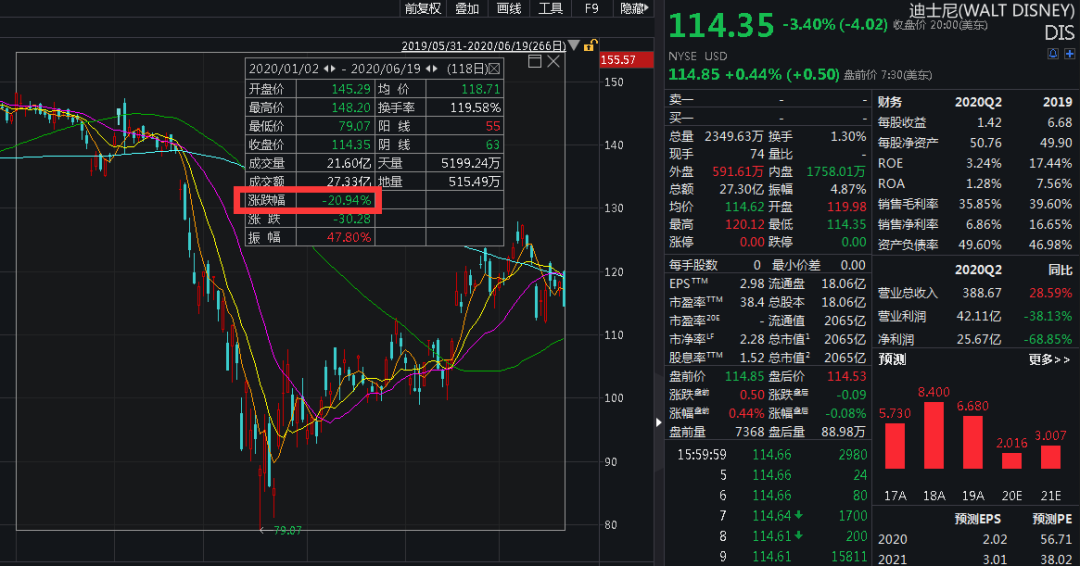Click the 隐藏 hide panel button

tap(632, 9)
